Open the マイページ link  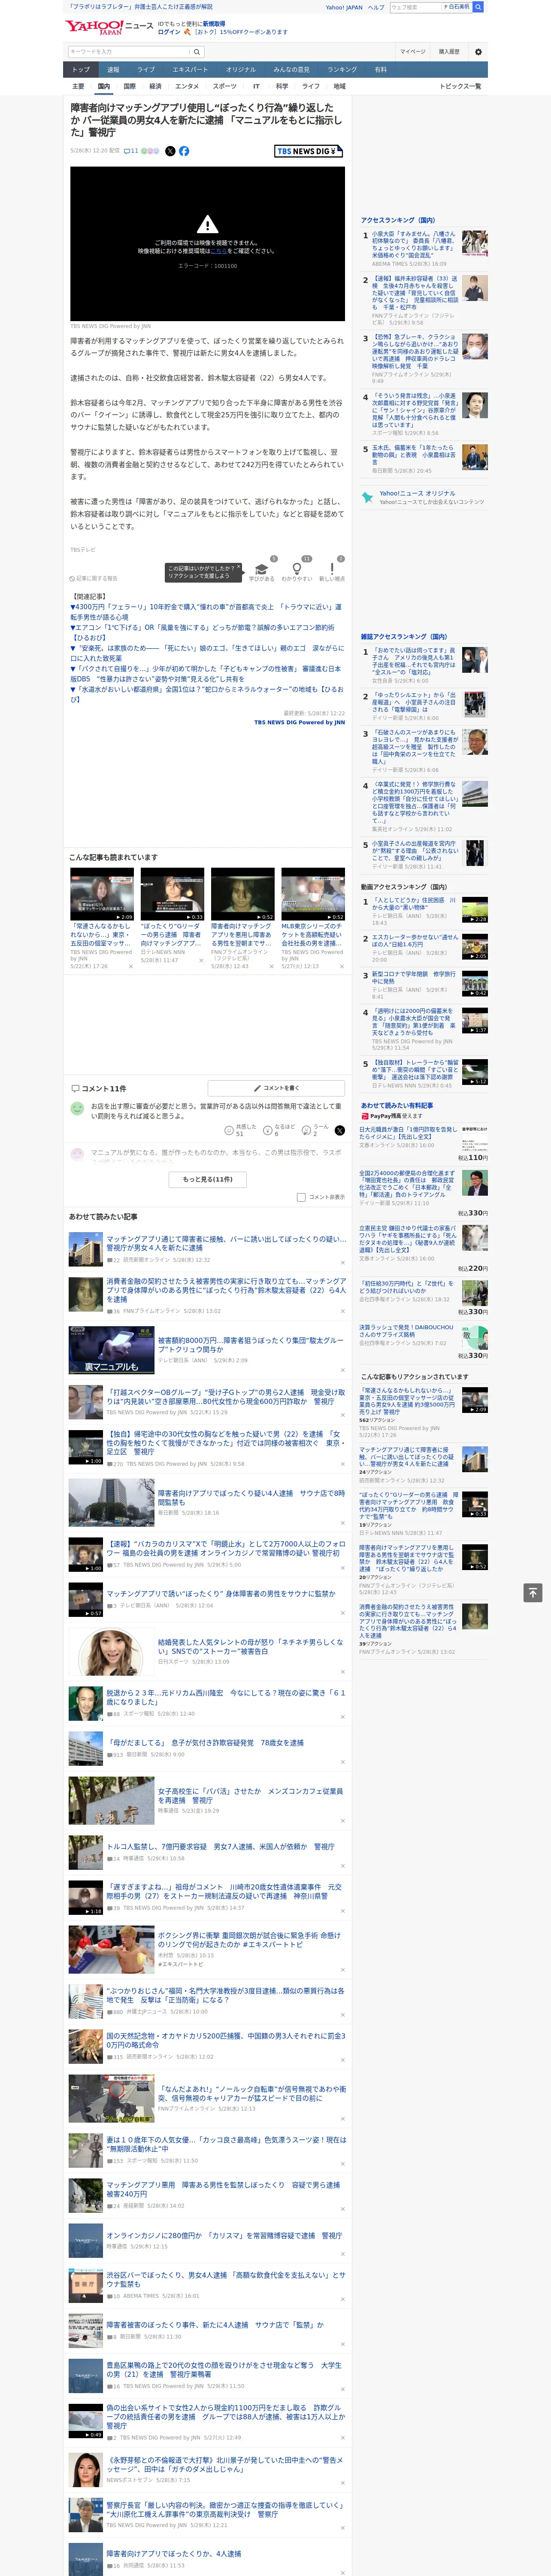[413, 52]
